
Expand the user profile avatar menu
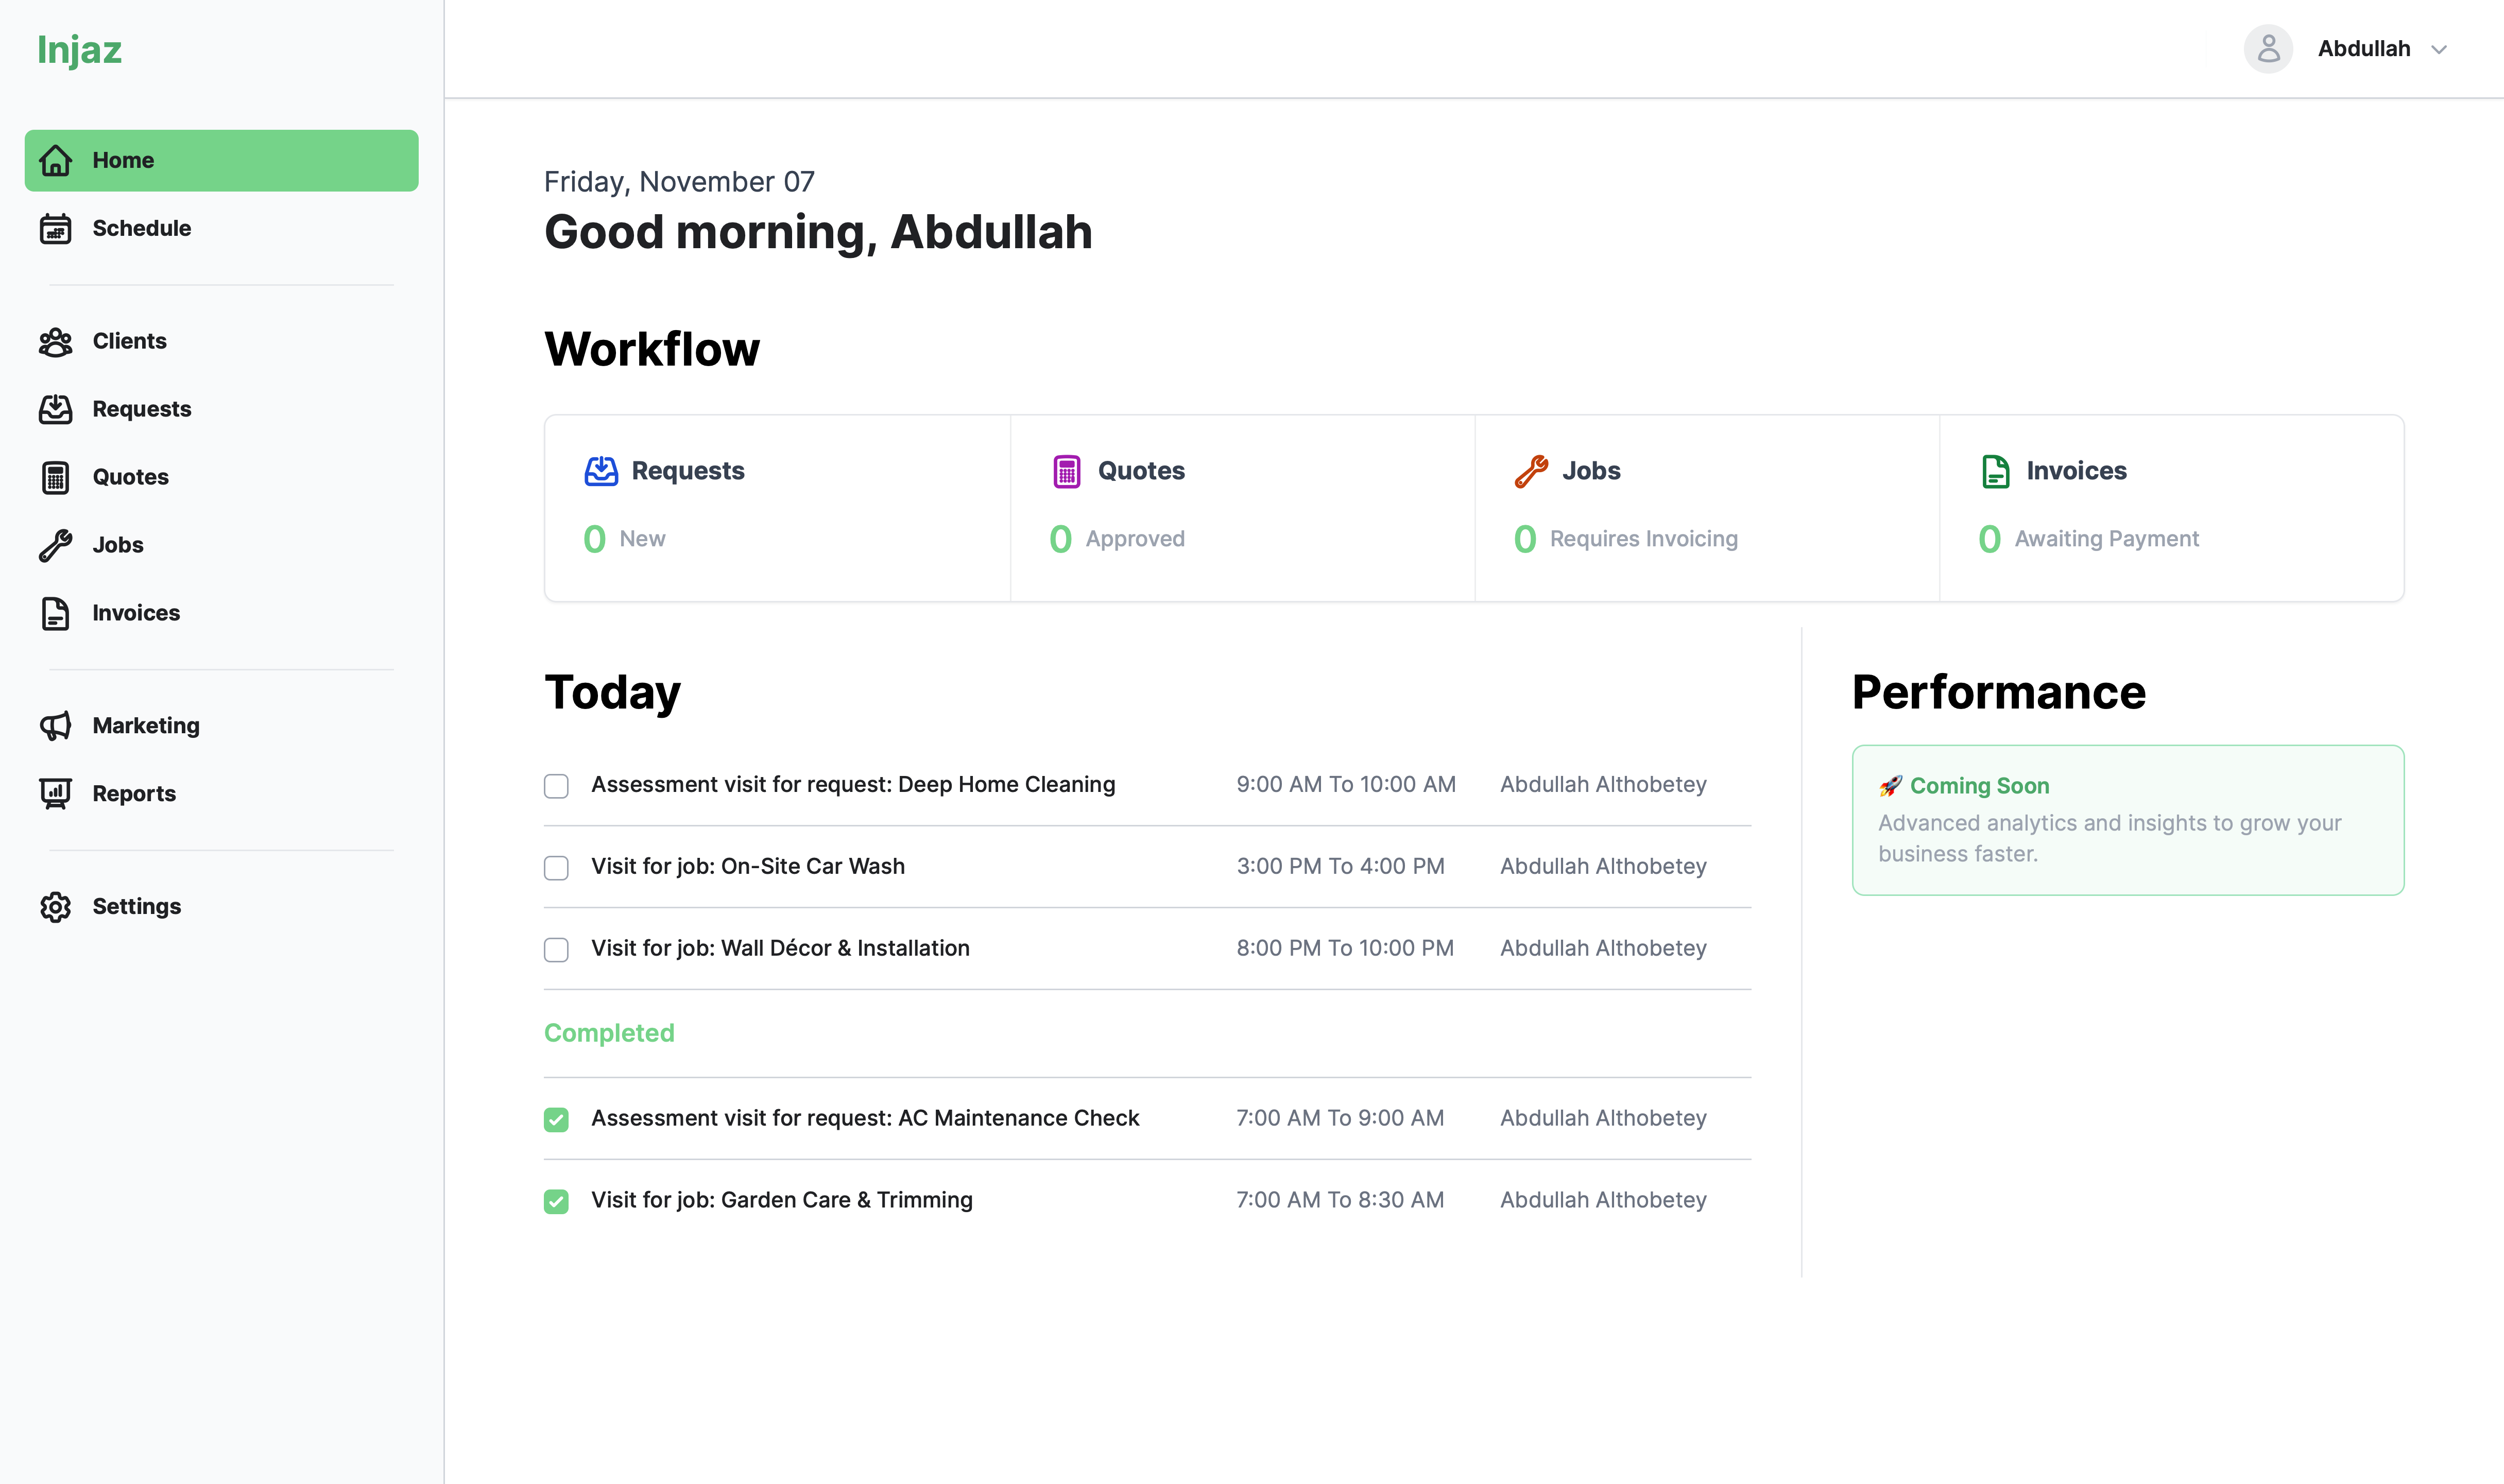[x=2268, y=48]
